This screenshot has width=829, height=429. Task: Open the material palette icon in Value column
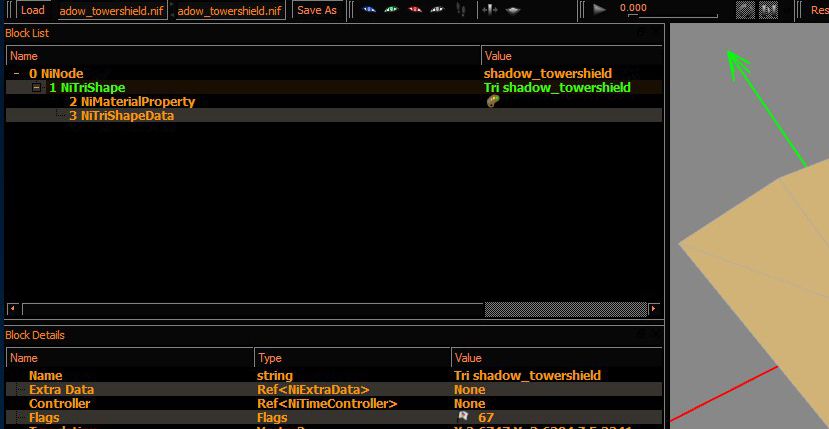[x=492, y=102]
